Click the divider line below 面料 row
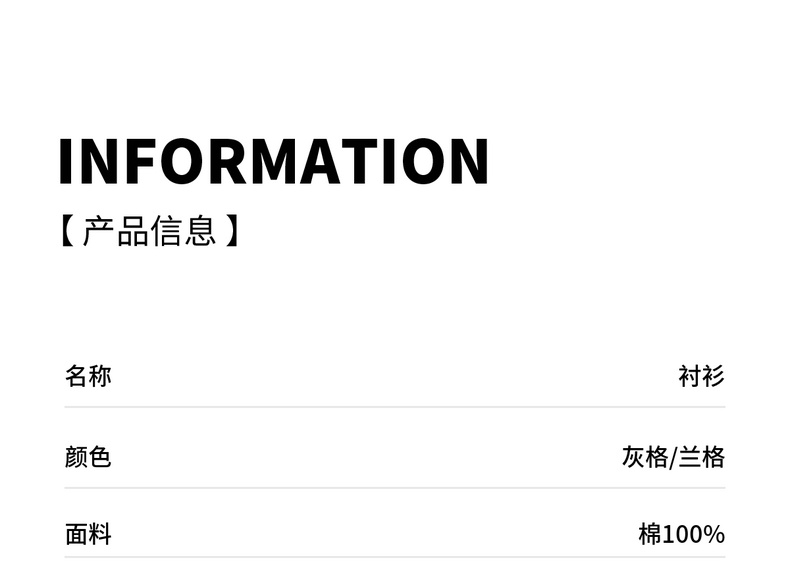This screenshot has width=790, height=581. [x=395, y=558]
